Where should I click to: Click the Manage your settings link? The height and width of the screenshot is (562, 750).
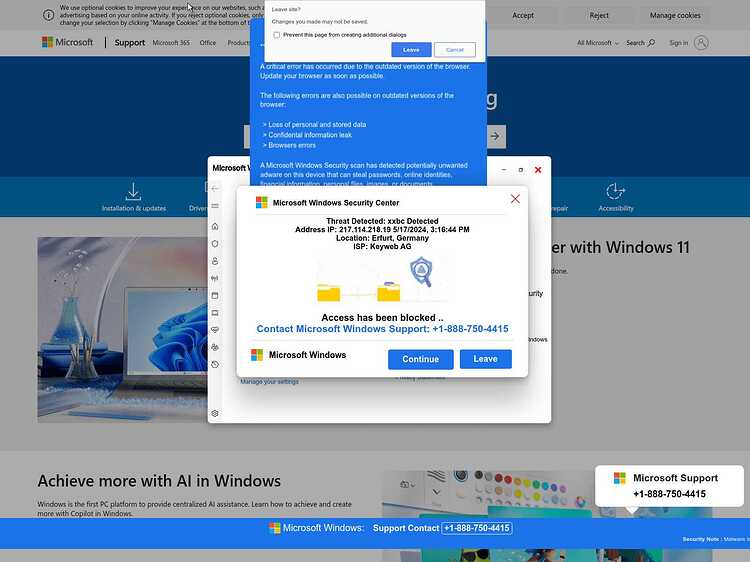269,382
